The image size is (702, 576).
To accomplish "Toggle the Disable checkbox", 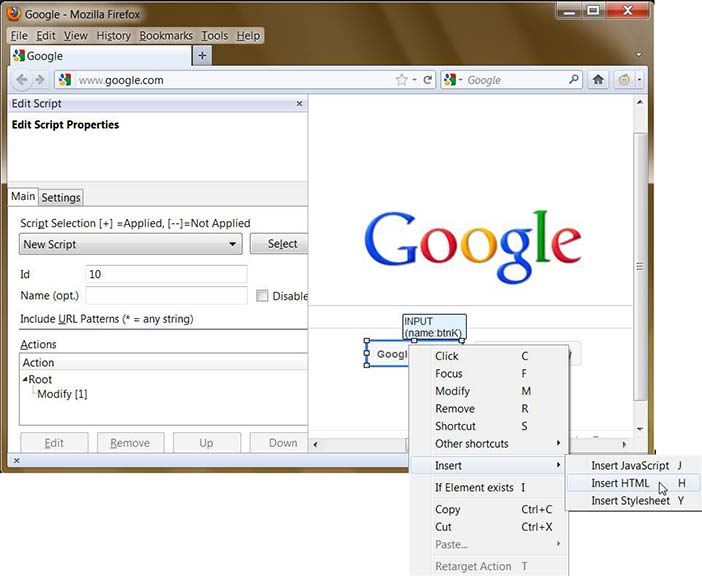I will [262, 296].
